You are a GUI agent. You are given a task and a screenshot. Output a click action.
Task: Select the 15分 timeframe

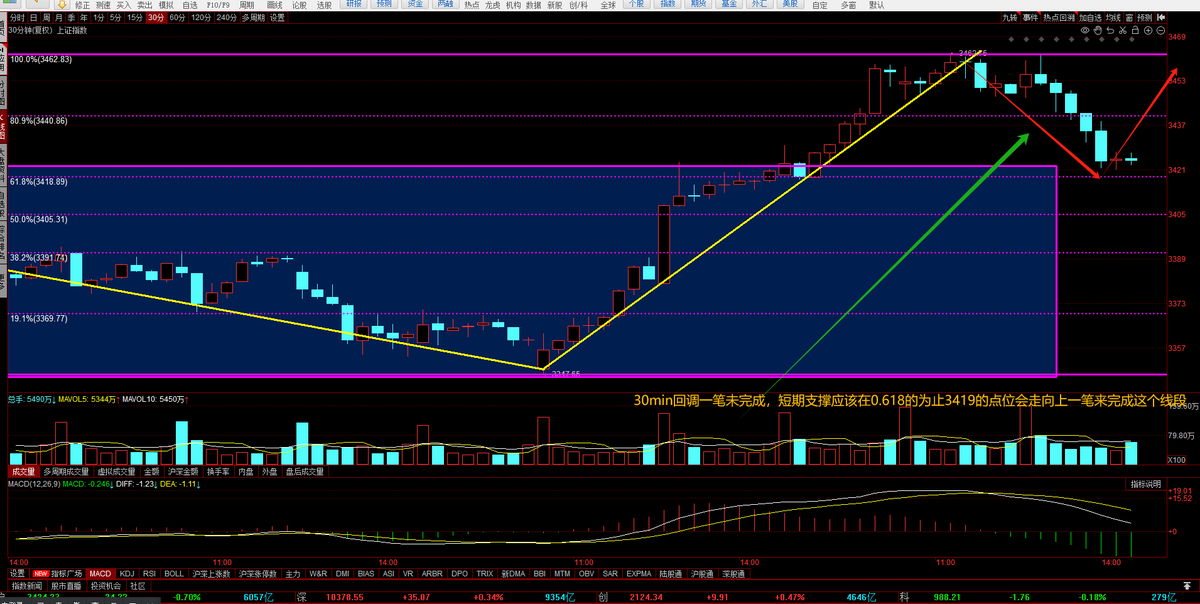[x=134, y=18]
